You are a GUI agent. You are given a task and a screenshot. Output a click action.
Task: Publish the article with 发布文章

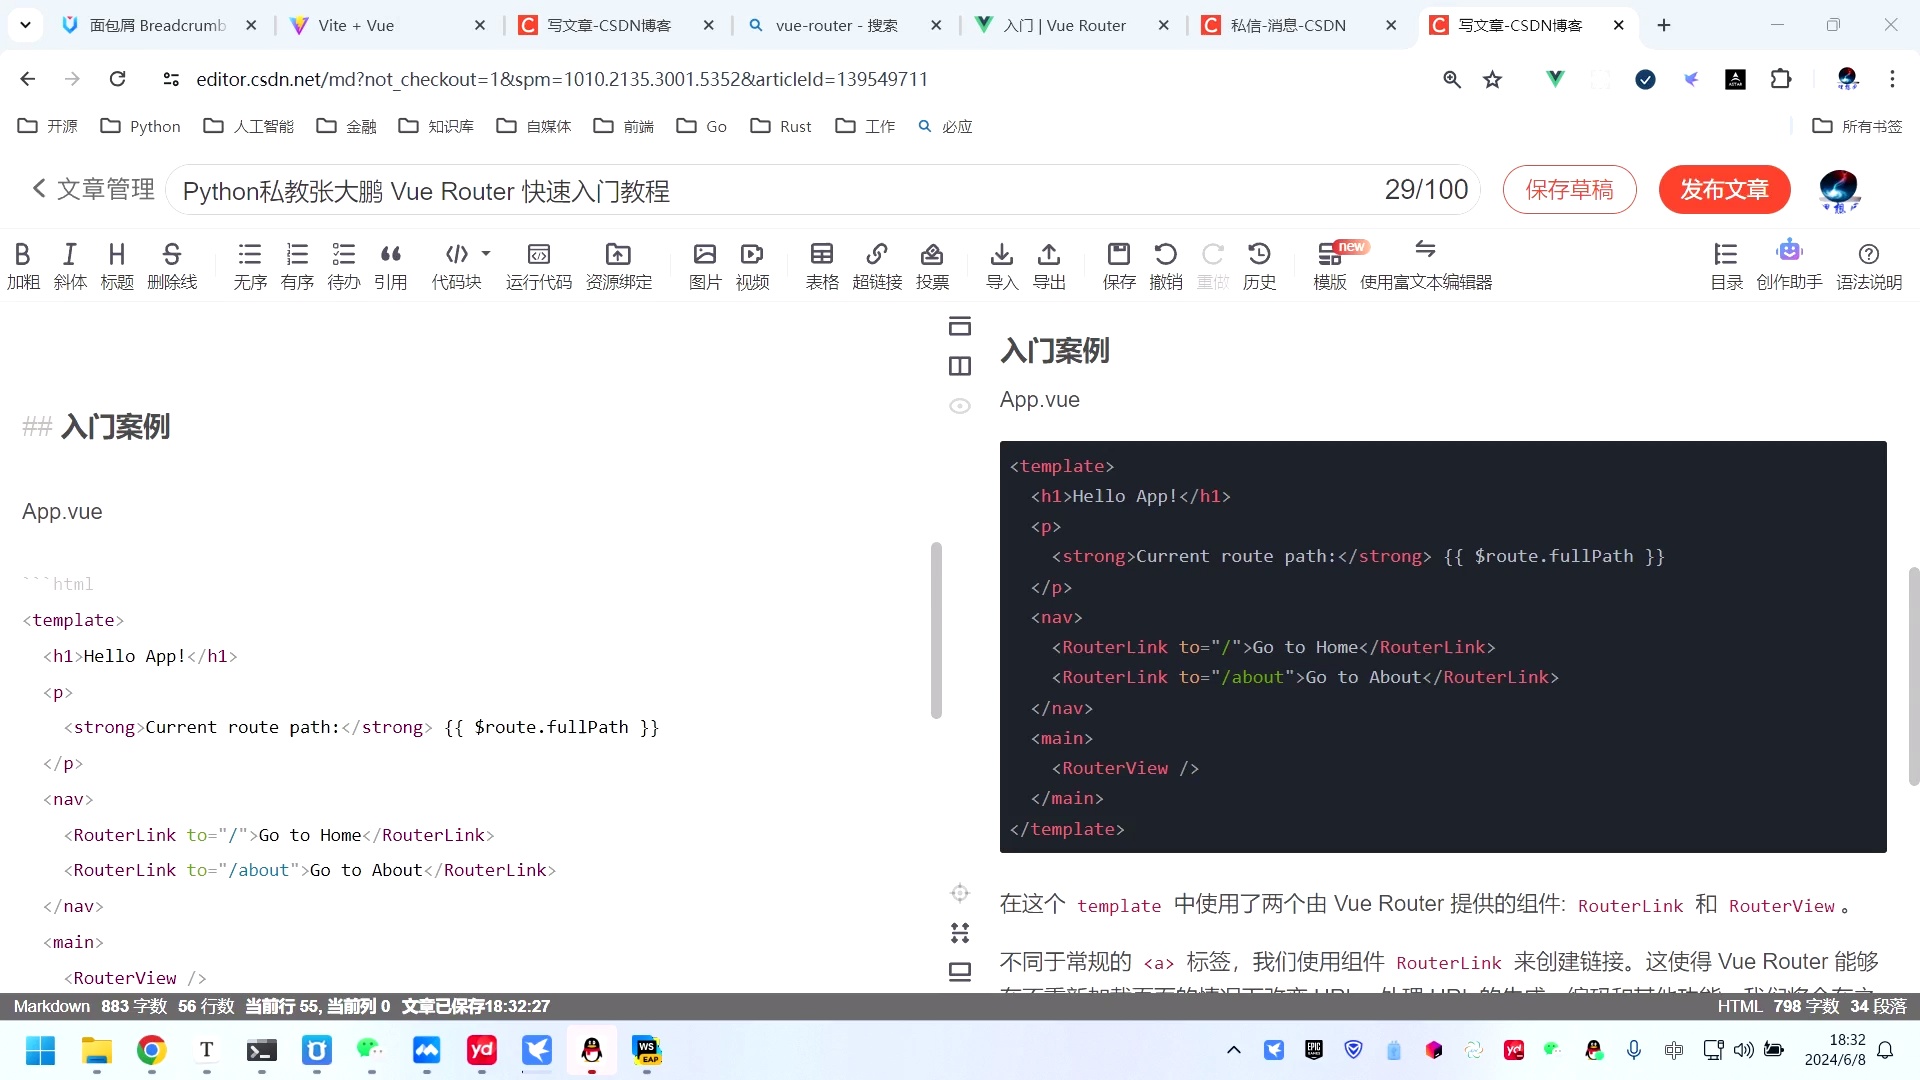pos(1724,189)
